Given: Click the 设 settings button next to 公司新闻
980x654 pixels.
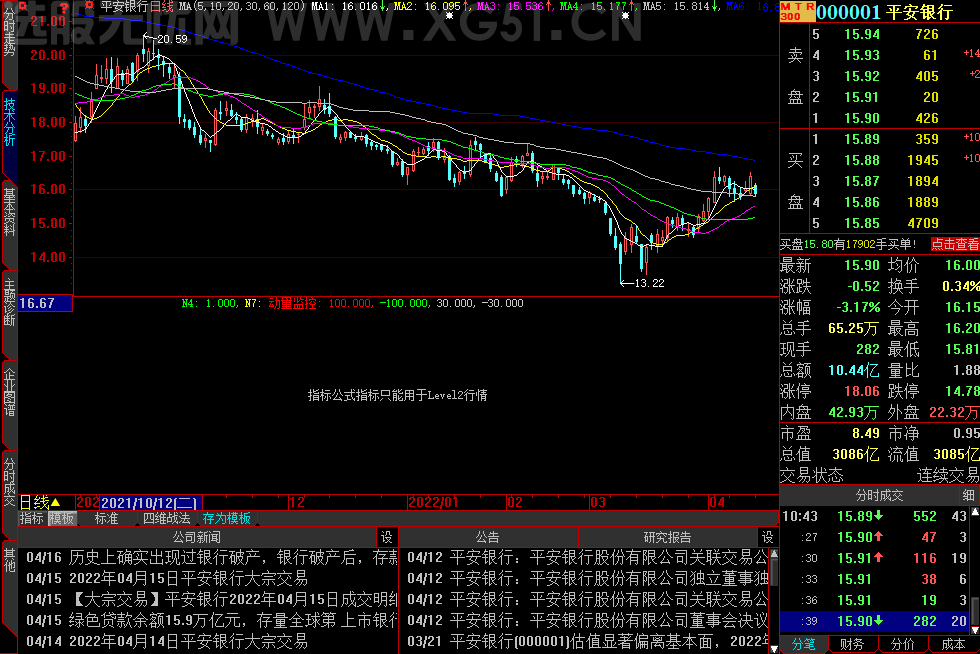Looking at the screenshot, I should (386, 537).
